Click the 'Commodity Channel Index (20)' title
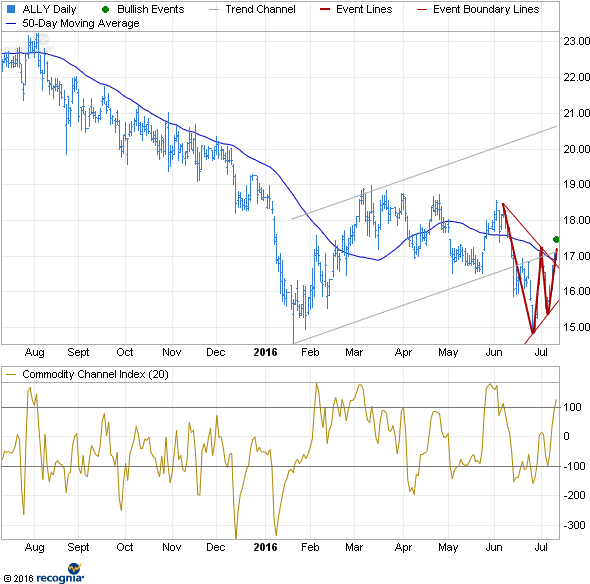This screenshot has height=584, width=590. coord(95,374)
